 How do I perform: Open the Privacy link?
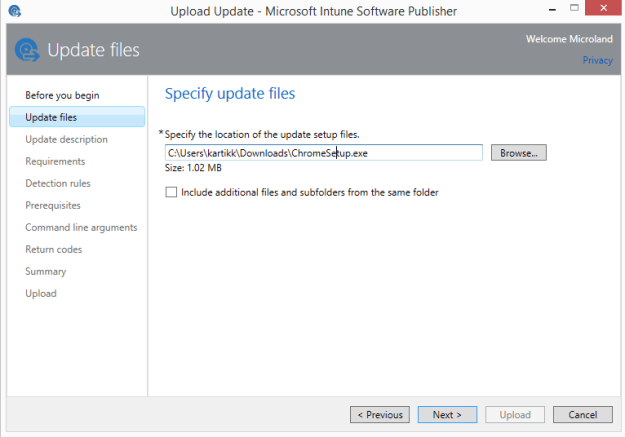pyautogui.click(x=597, y=60)
